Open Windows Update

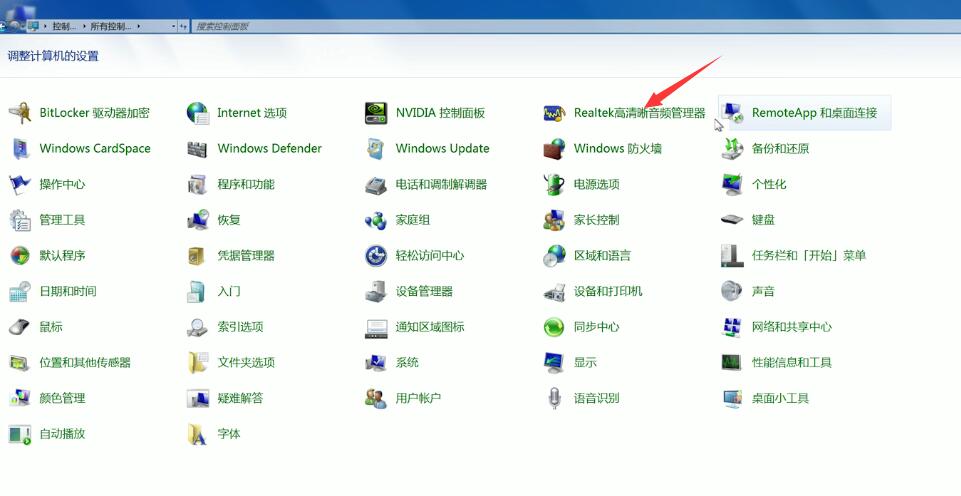point(427,148)
